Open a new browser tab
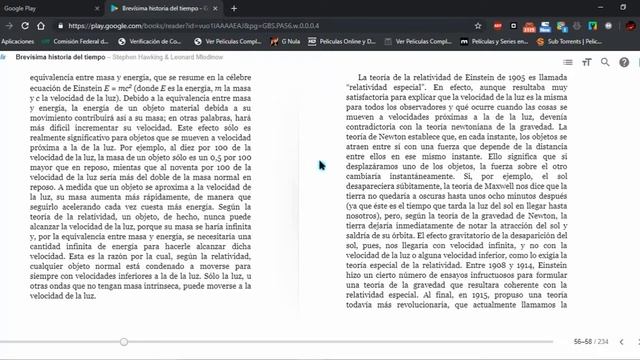Viewport: 640px width, 360px height. (x=234, y=8)
